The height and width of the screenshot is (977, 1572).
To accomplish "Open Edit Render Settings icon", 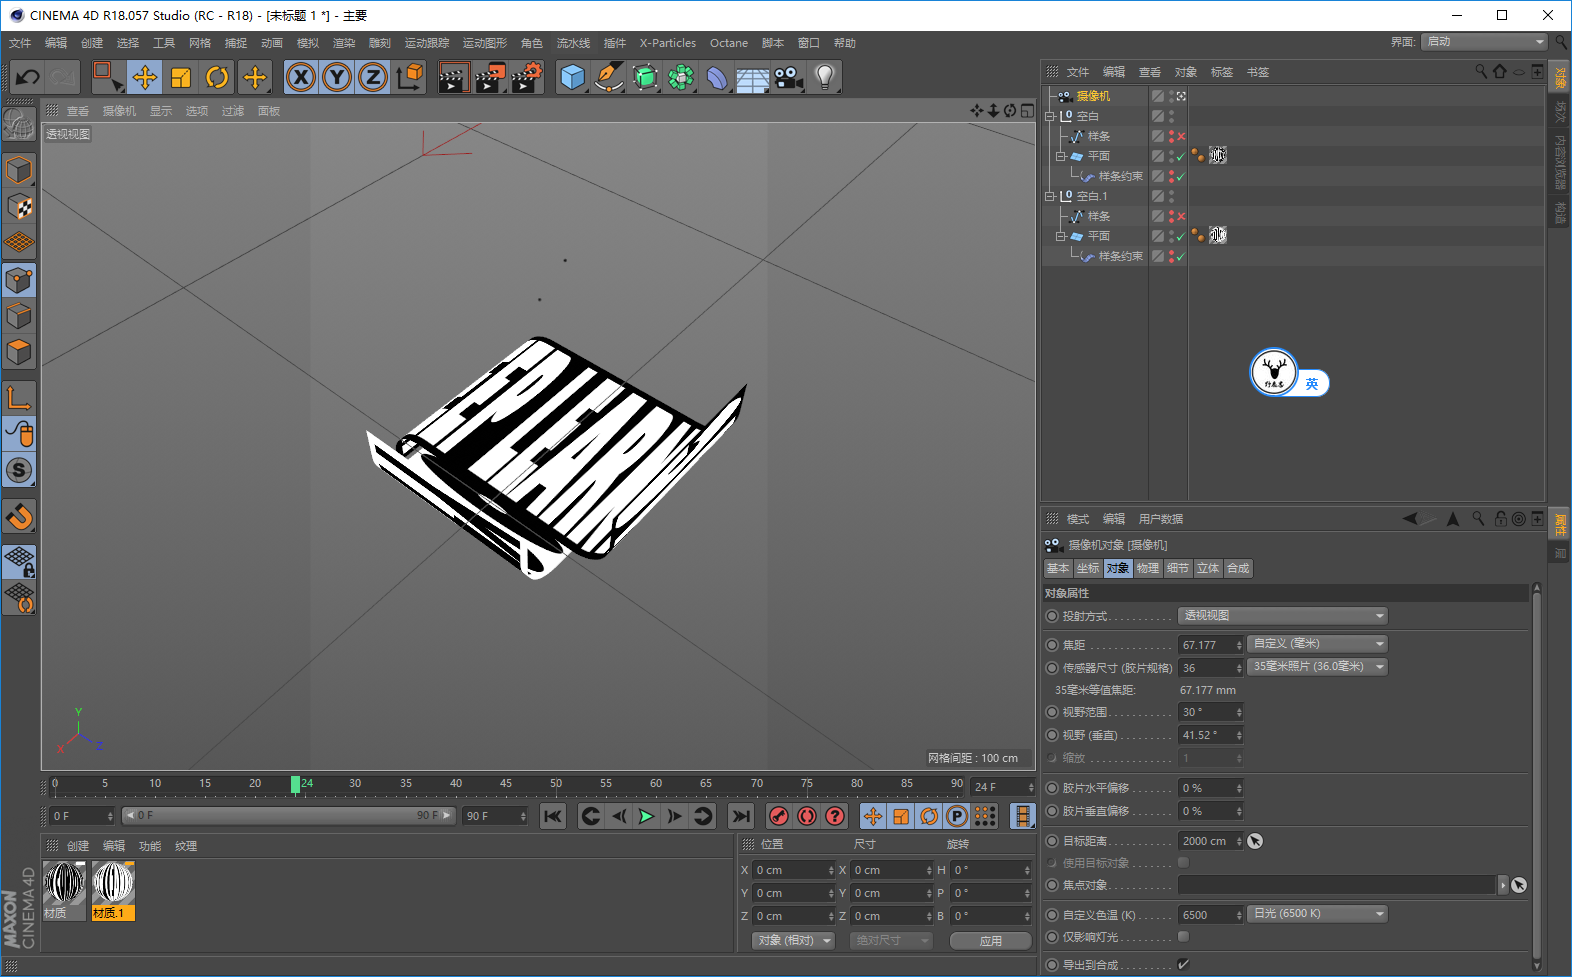I will pos(527,77).
